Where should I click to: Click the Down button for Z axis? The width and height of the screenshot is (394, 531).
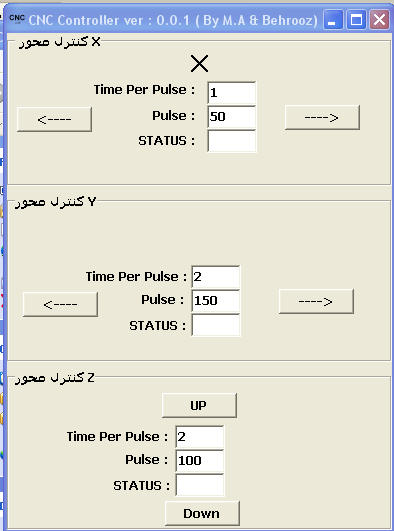point(202,513)
